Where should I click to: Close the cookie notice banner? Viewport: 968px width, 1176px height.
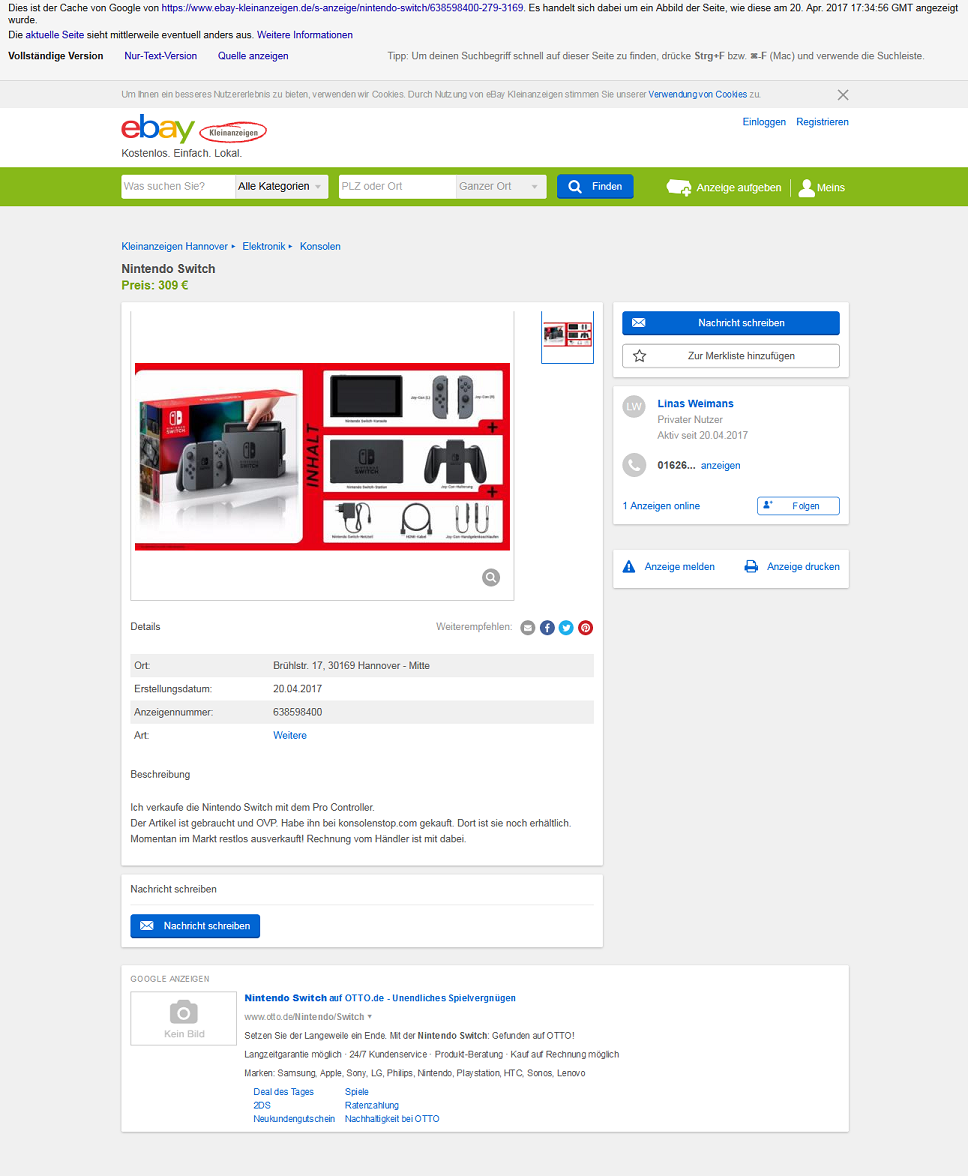[843, 94]
